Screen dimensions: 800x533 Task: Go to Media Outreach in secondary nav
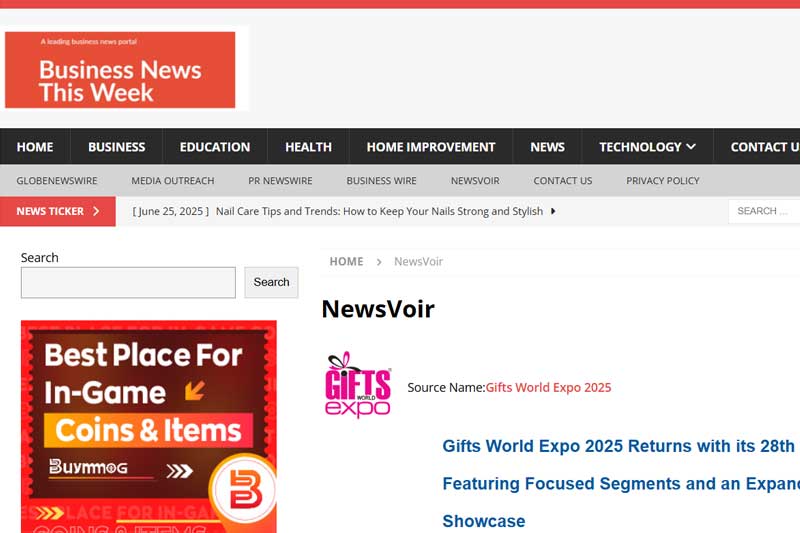coord(172,181)
